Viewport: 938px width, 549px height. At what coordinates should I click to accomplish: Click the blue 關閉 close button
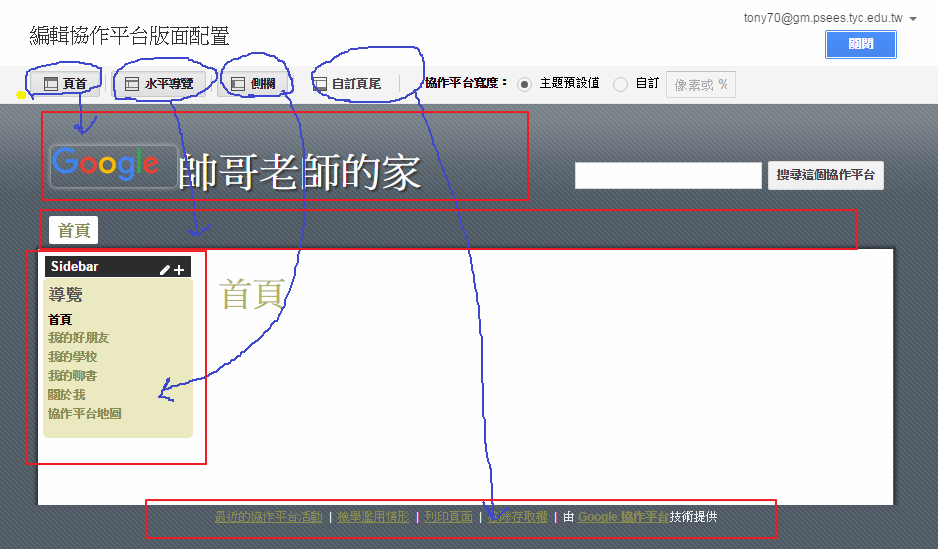860,45
